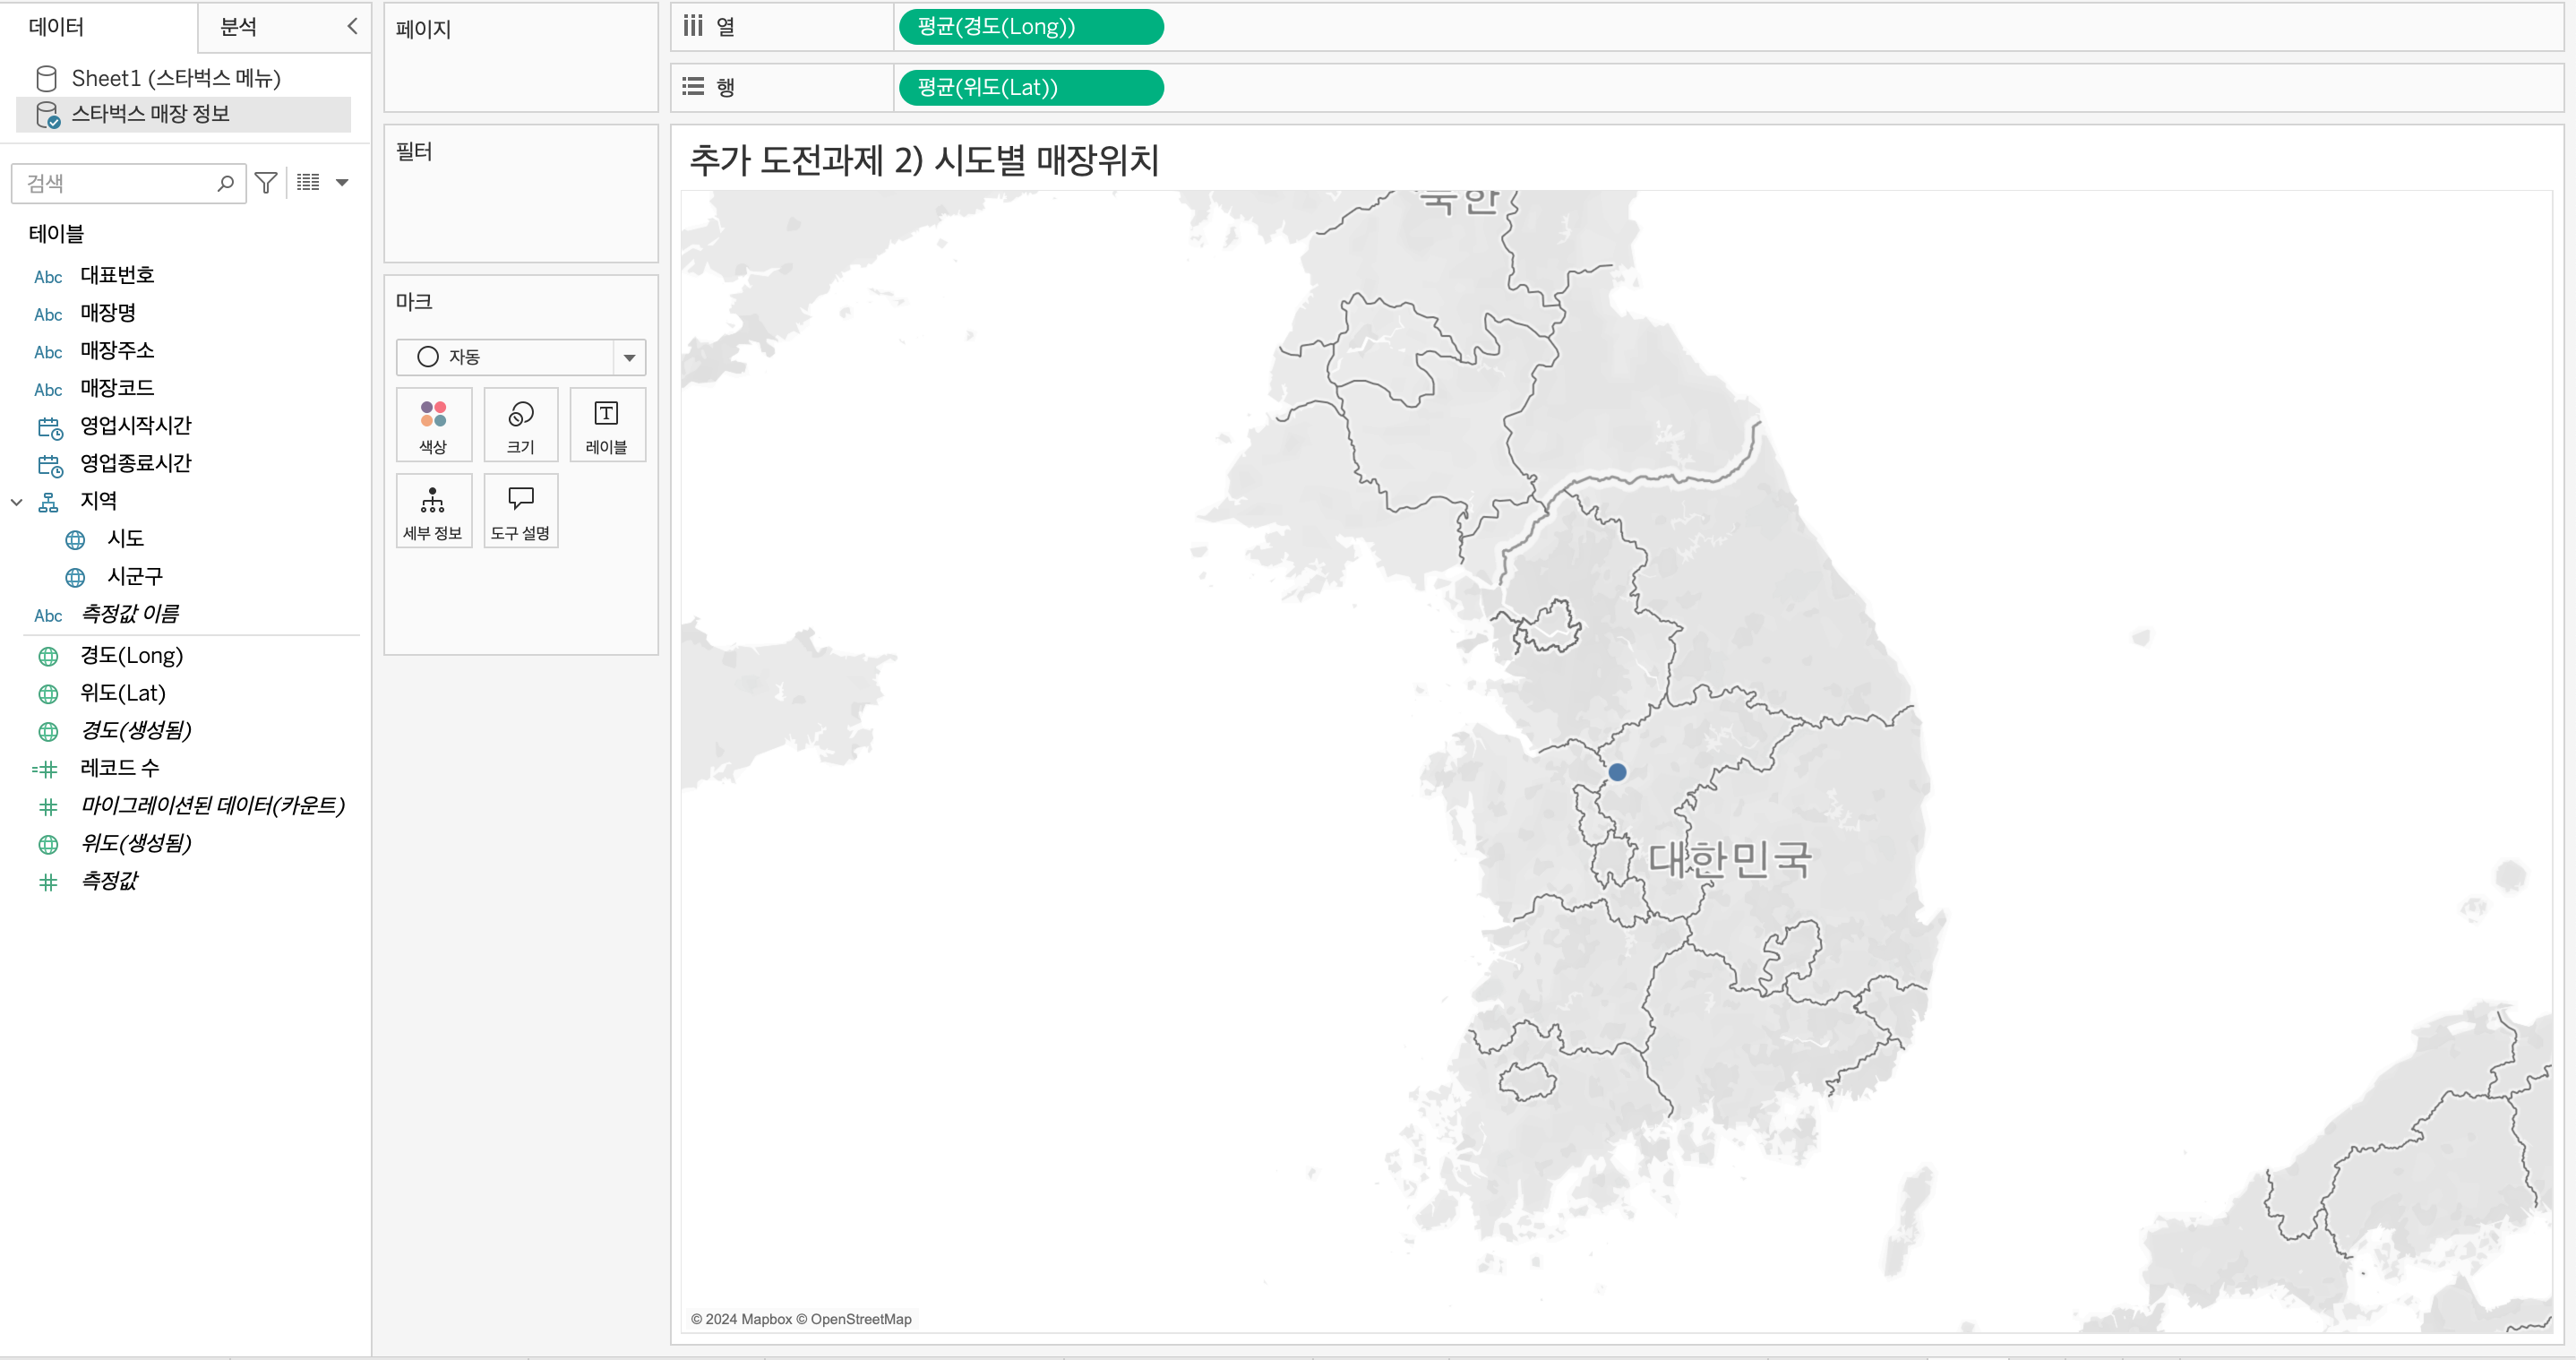
Task: Collapse the 지역 hierarchy
Action: pos(17,502)
